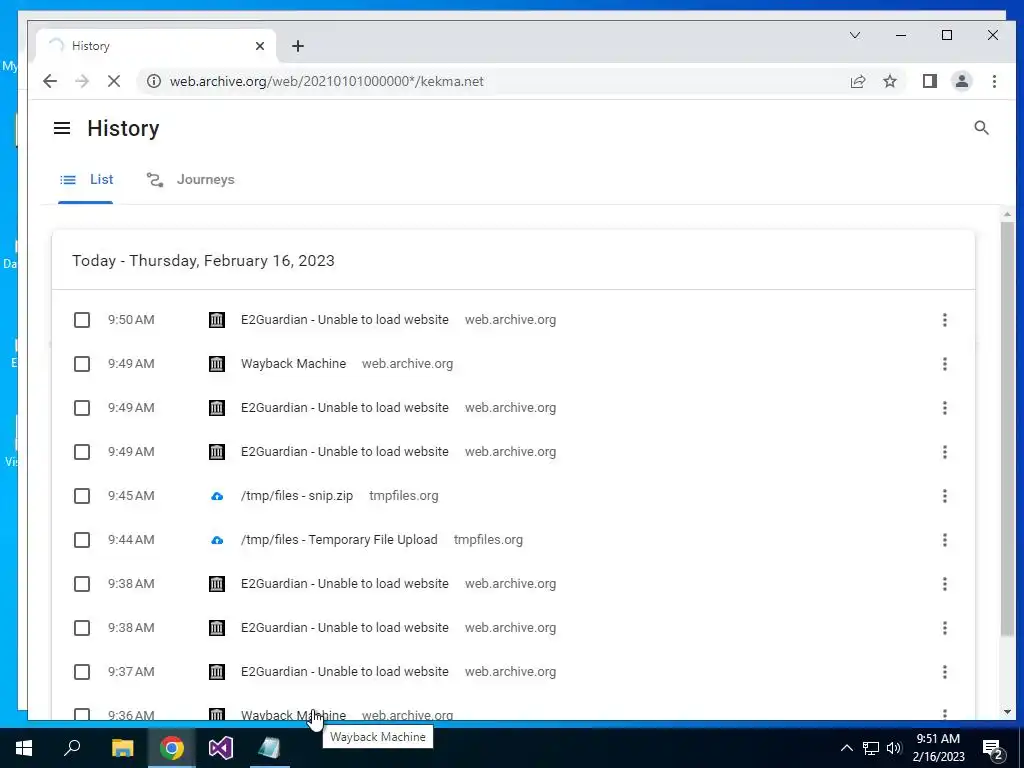Open Windows taskbar search
1024x768 pixels.
tap(72, 748)
